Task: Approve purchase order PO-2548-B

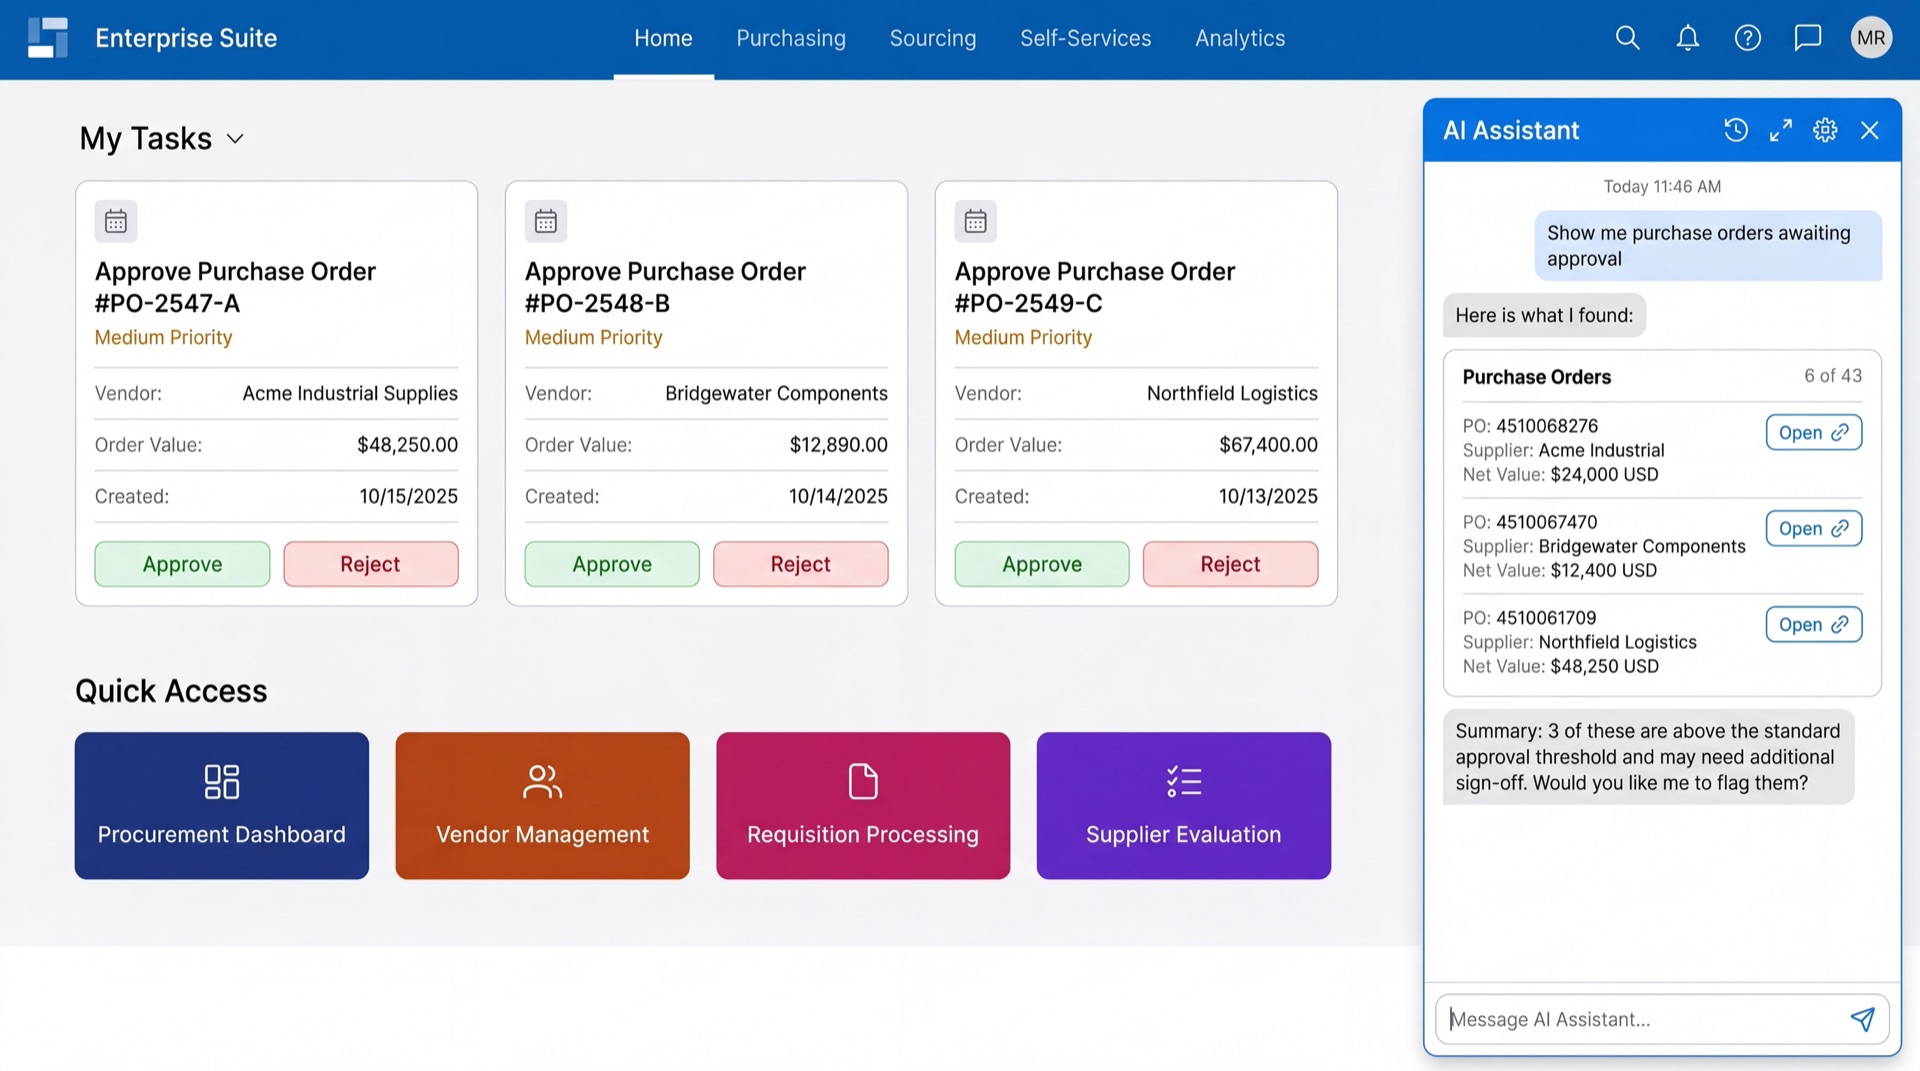Action: pos(612,564)
